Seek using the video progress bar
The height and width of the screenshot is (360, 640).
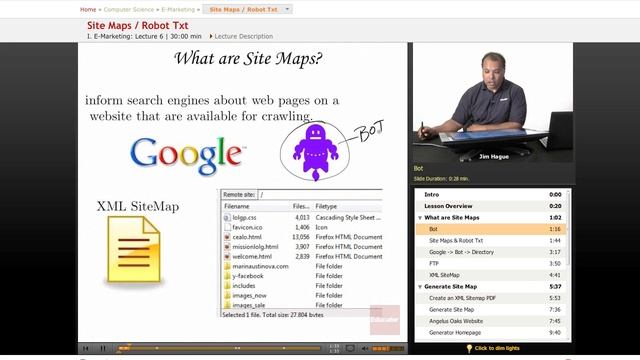219,348
